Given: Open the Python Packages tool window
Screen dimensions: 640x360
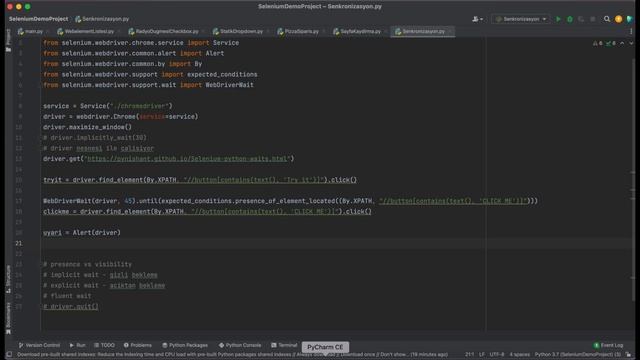Looking at the screenshot, I should pos(185,345).
